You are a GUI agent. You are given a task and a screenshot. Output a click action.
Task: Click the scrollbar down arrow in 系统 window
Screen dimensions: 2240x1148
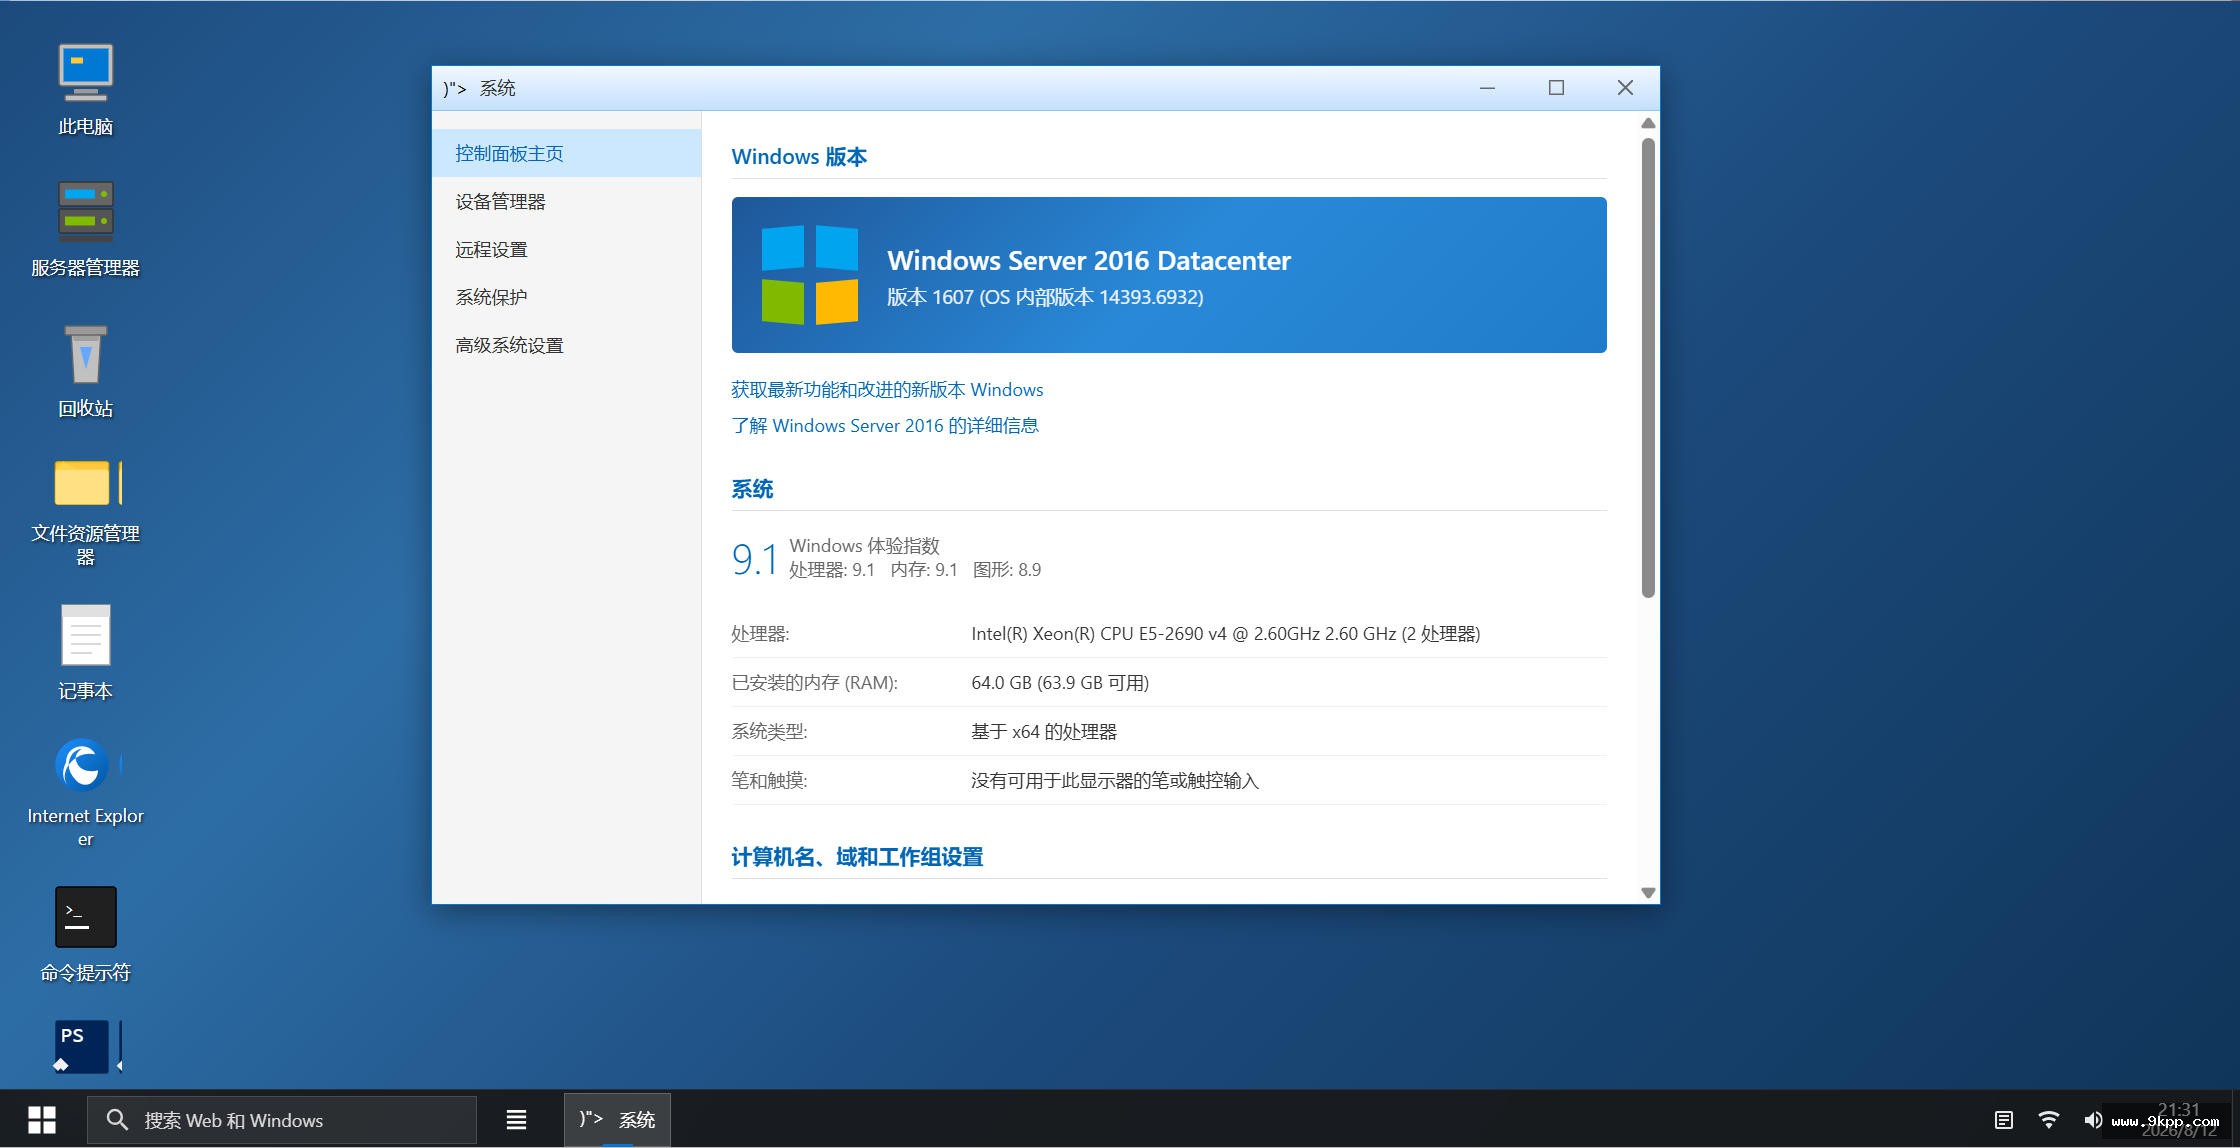(1648, 892)
